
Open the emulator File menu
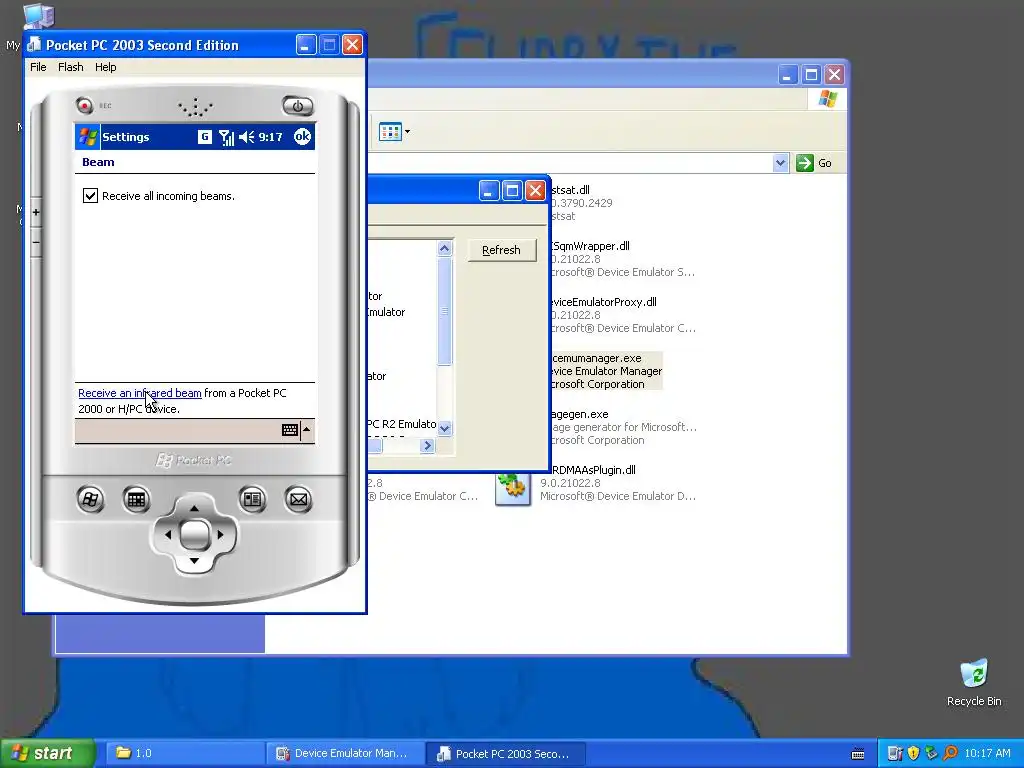[x=38, y=67]
